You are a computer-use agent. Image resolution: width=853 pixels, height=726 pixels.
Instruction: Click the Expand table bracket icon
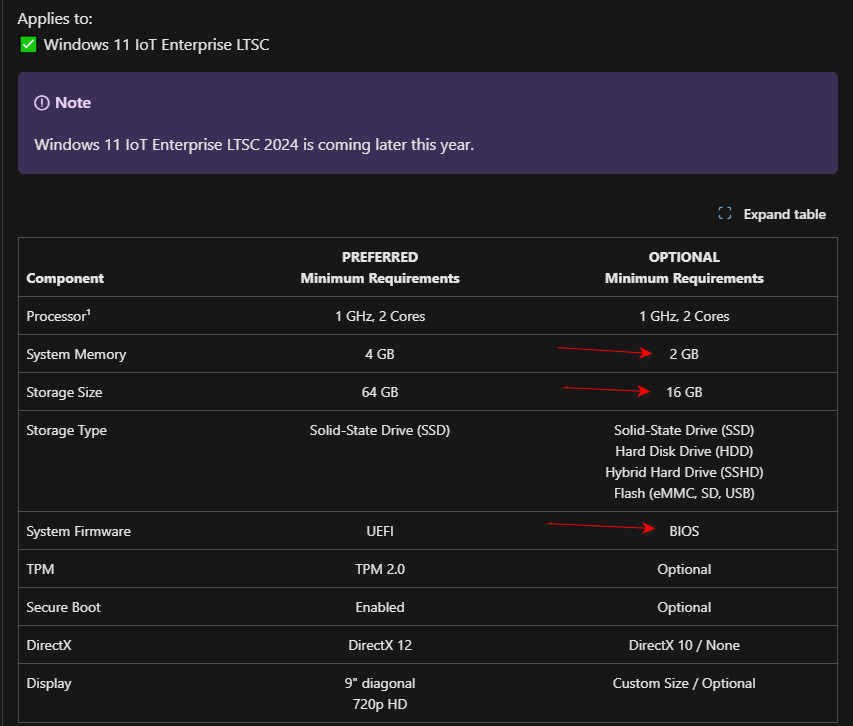[725, 213]
